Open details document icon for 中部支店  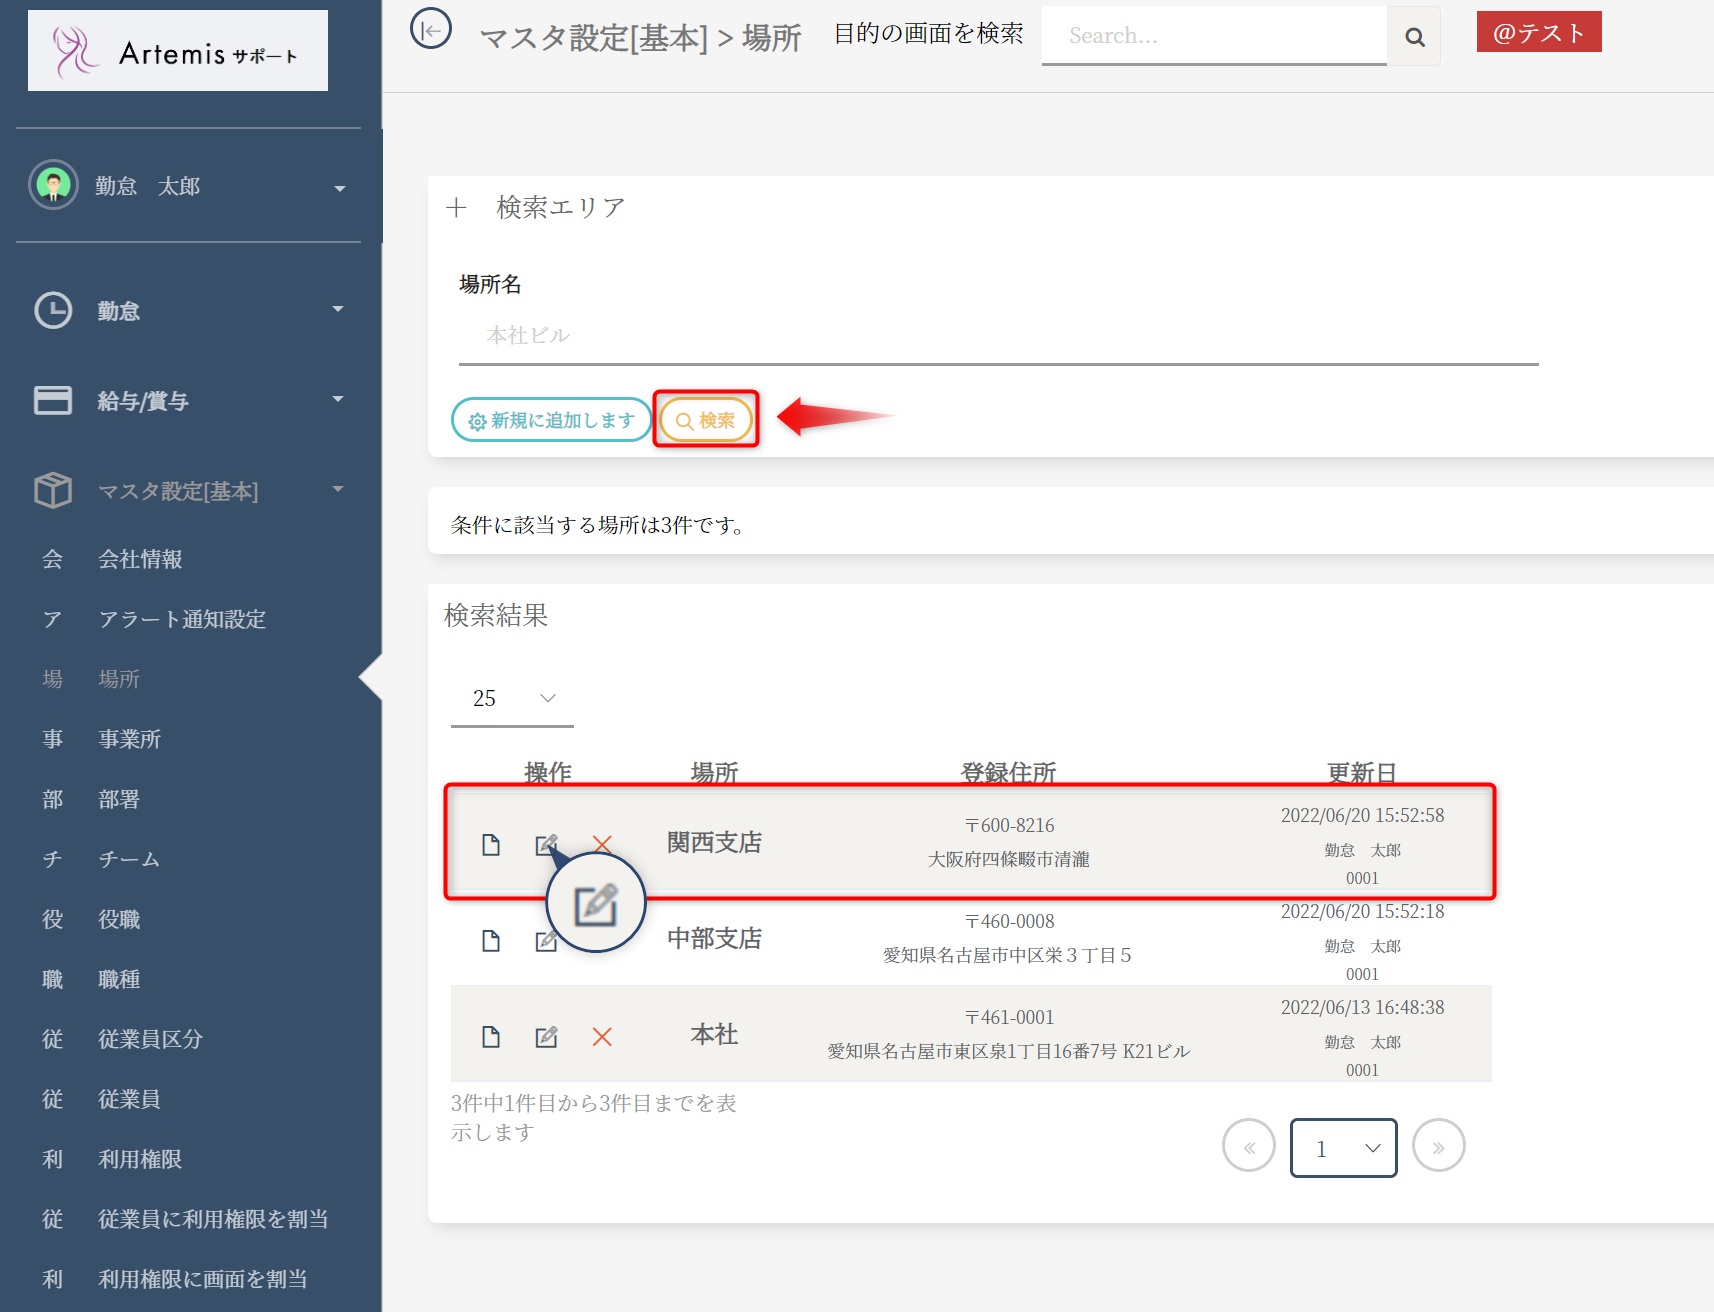pyautogui.click(x=491, y=941)
